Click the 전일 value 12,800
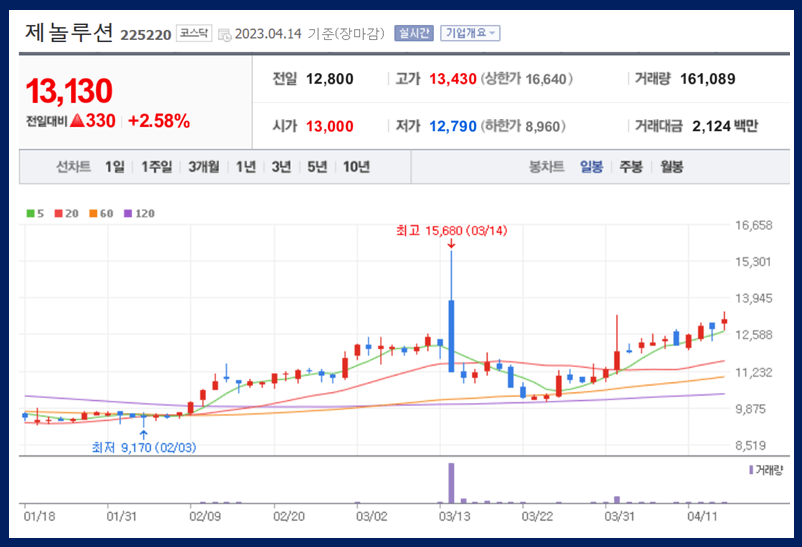This screenshot has height=547, width=802. pos(330,79)
